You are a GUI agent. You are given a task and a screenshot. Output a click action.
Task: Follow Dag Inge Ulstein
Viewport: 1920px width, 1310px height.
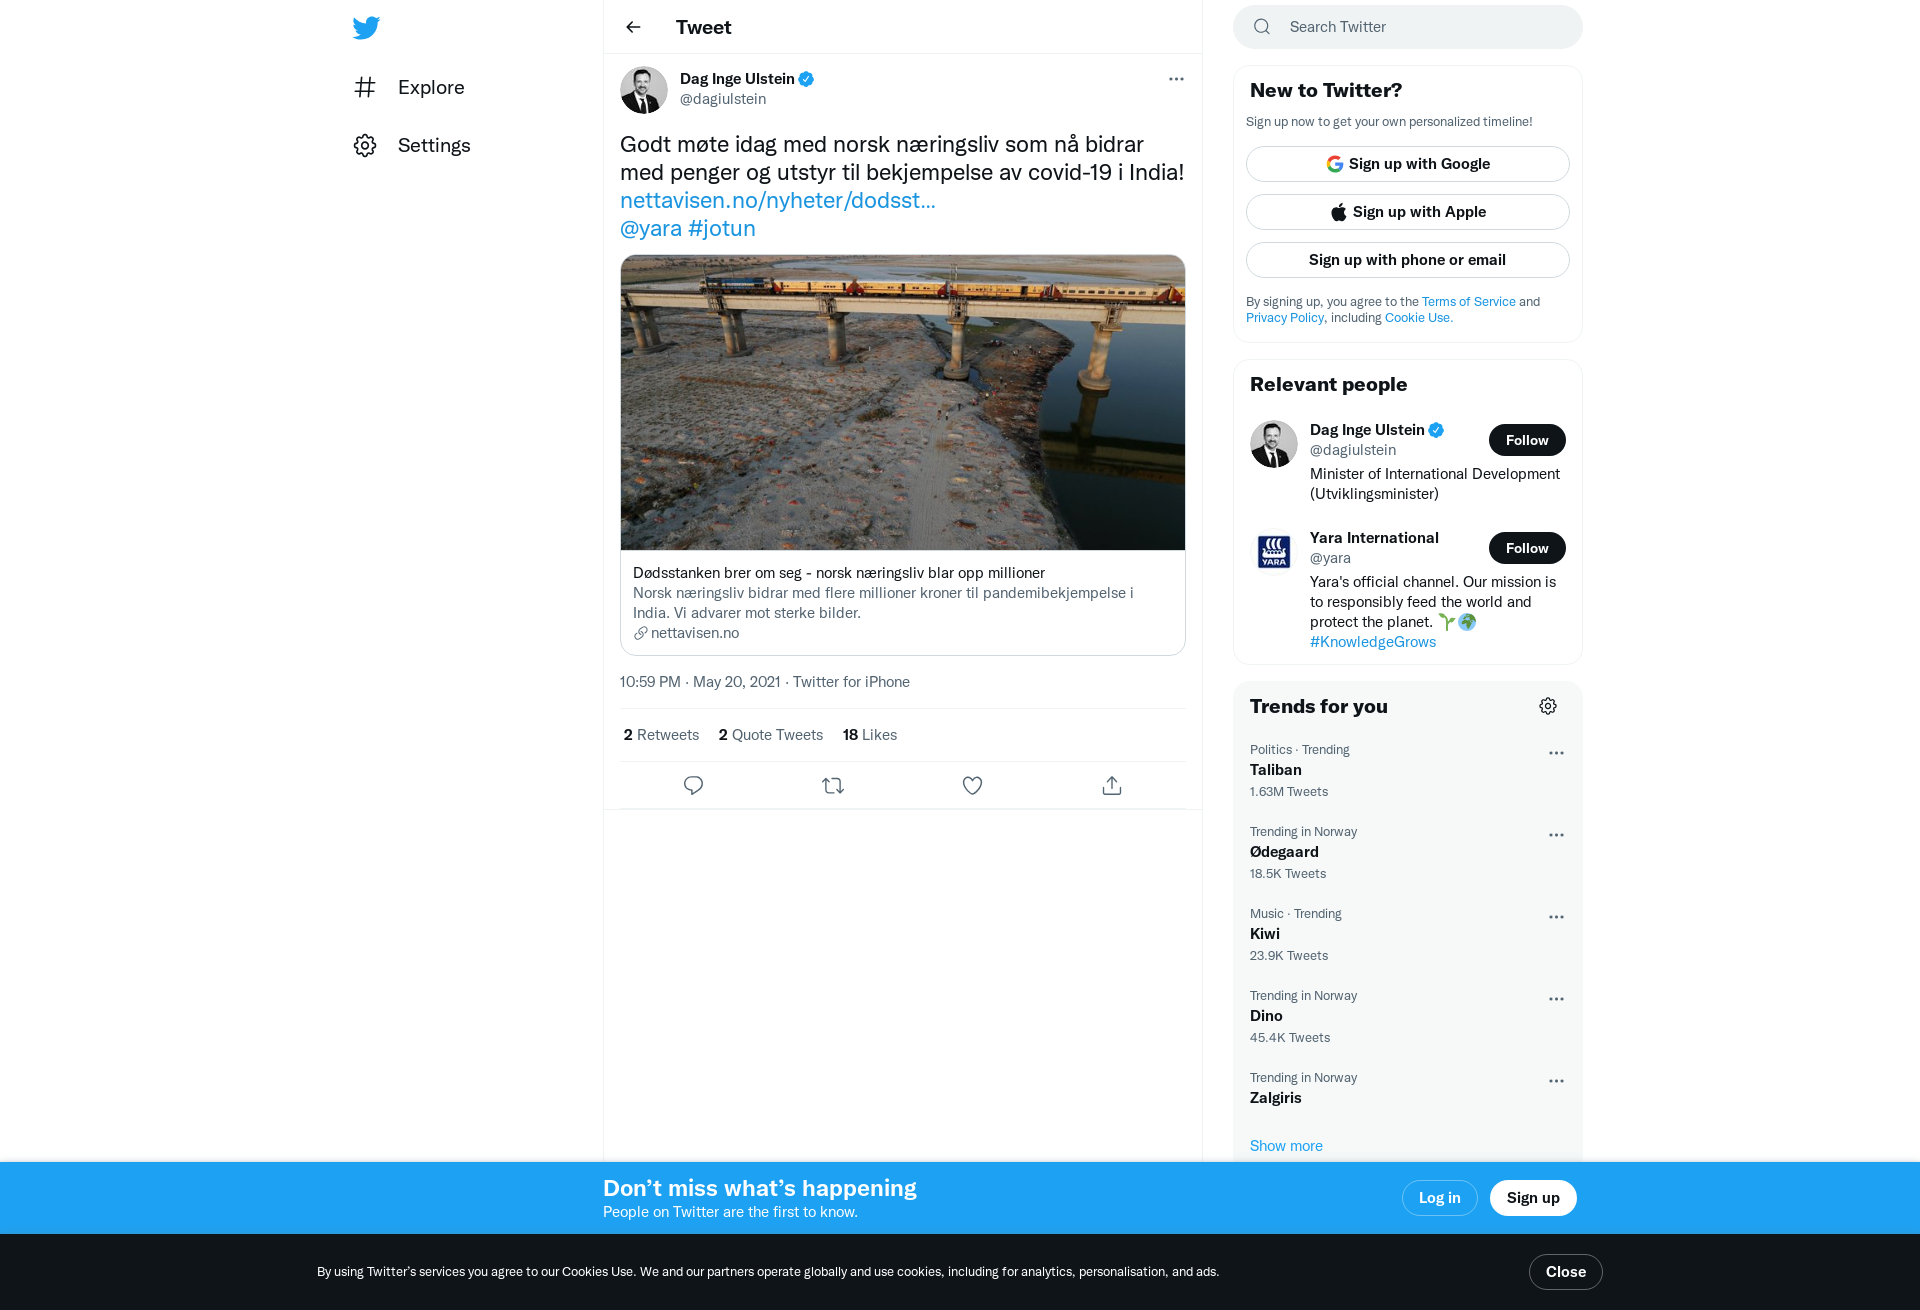coord(1527,440)
